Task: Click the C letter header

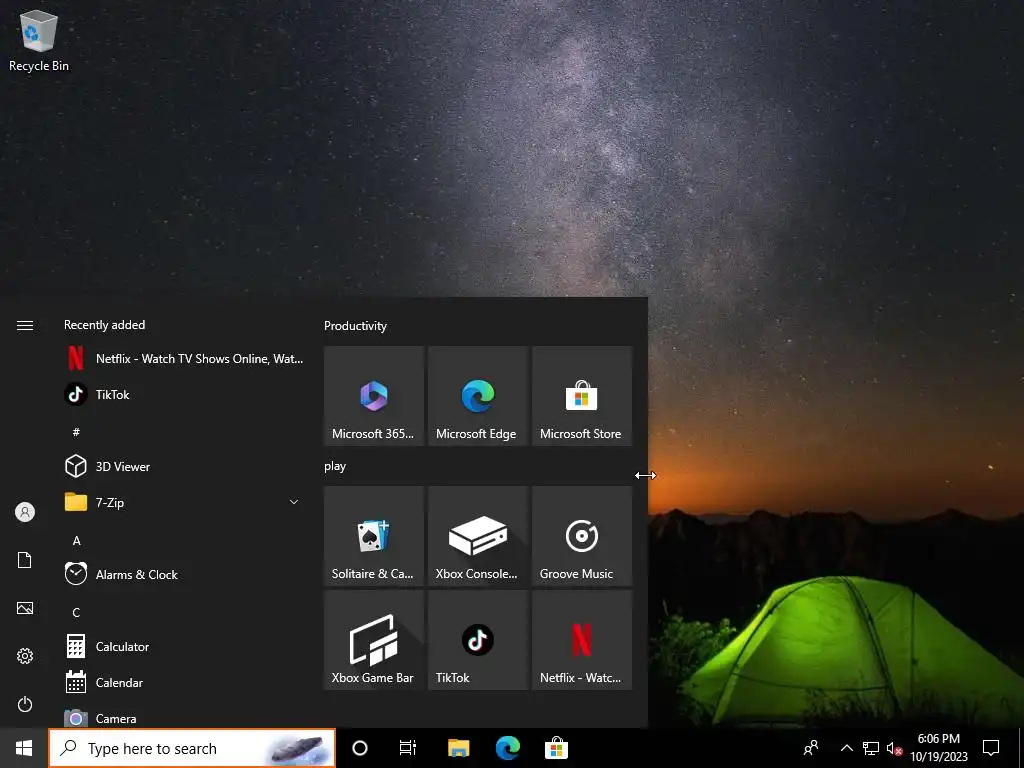Action: coord(76,613)
